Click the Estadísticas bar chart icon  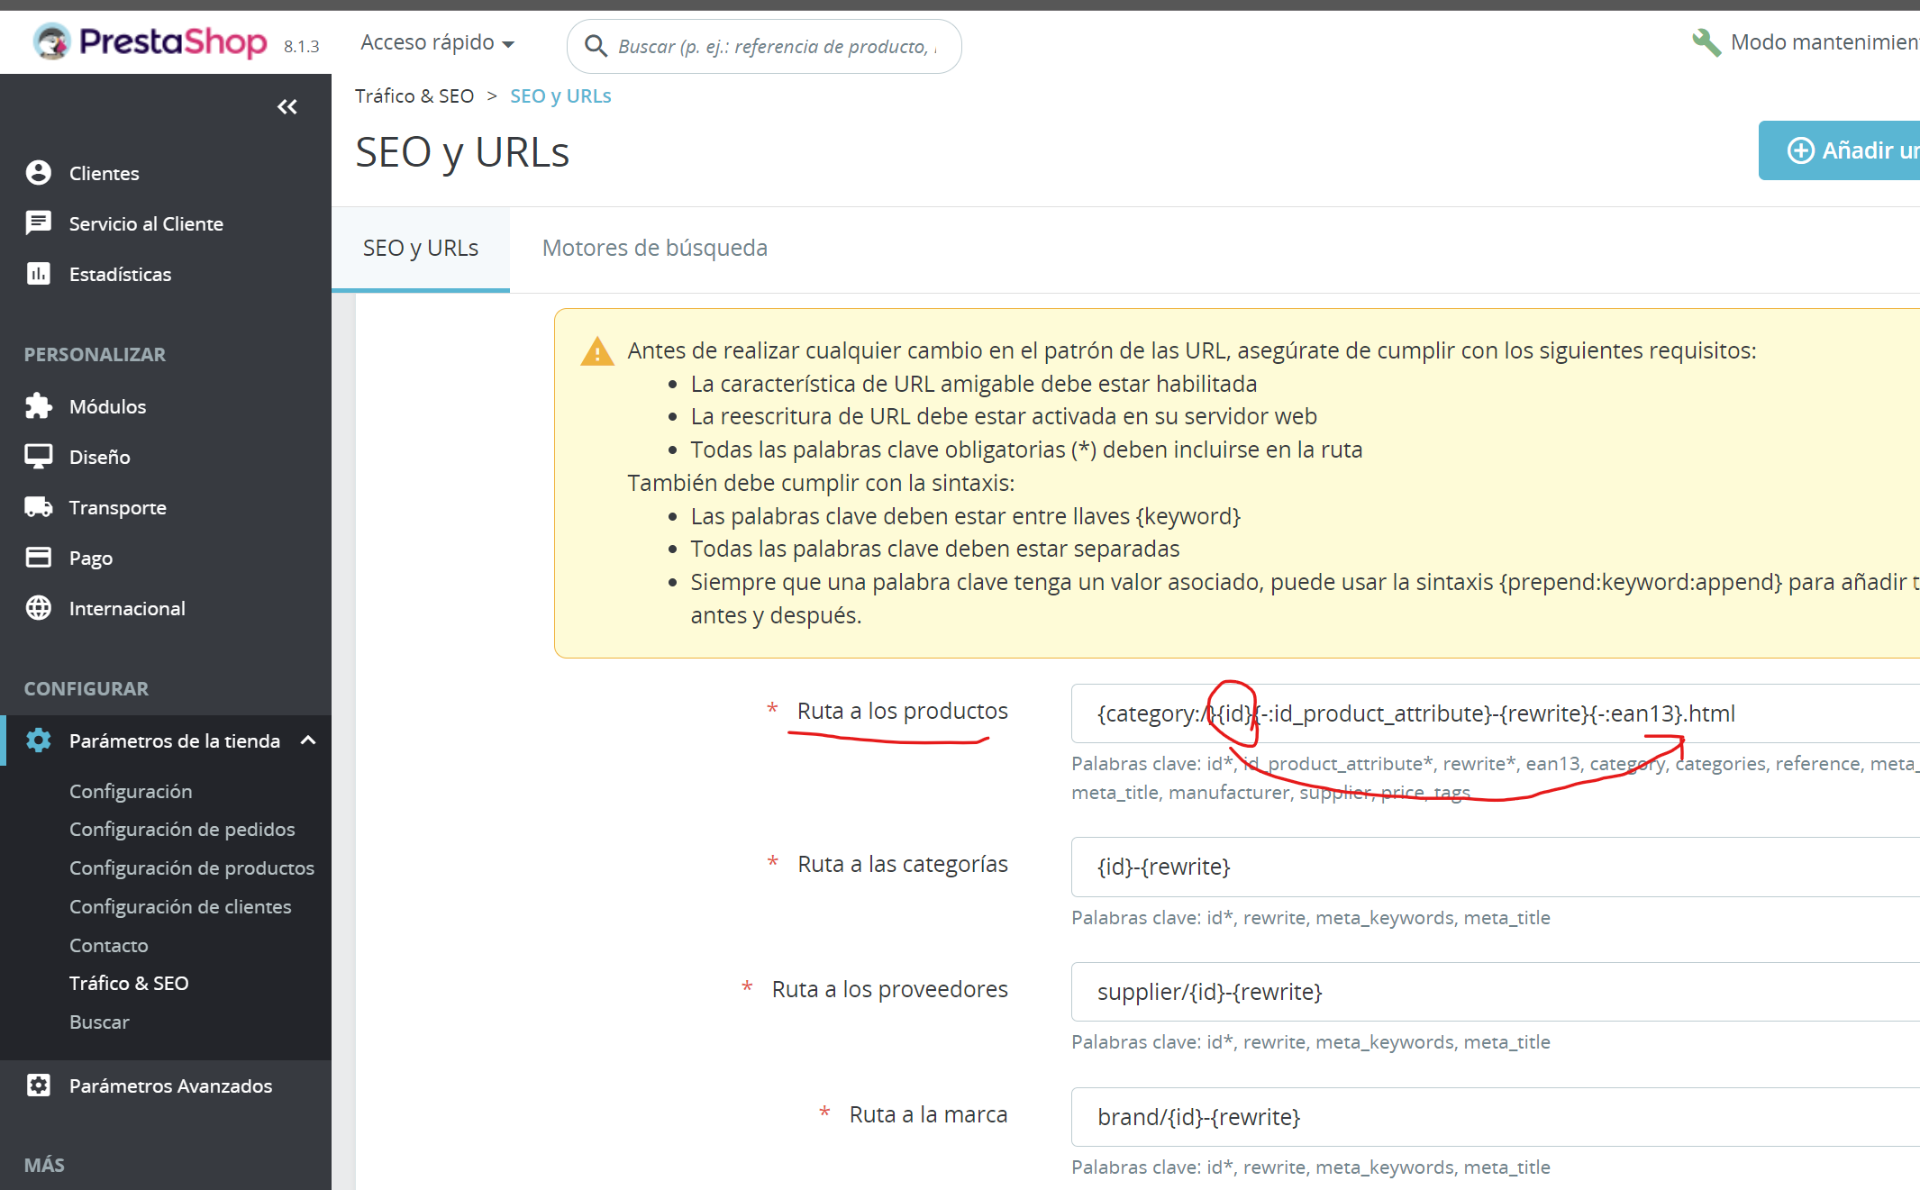click(x=38, y=274)
